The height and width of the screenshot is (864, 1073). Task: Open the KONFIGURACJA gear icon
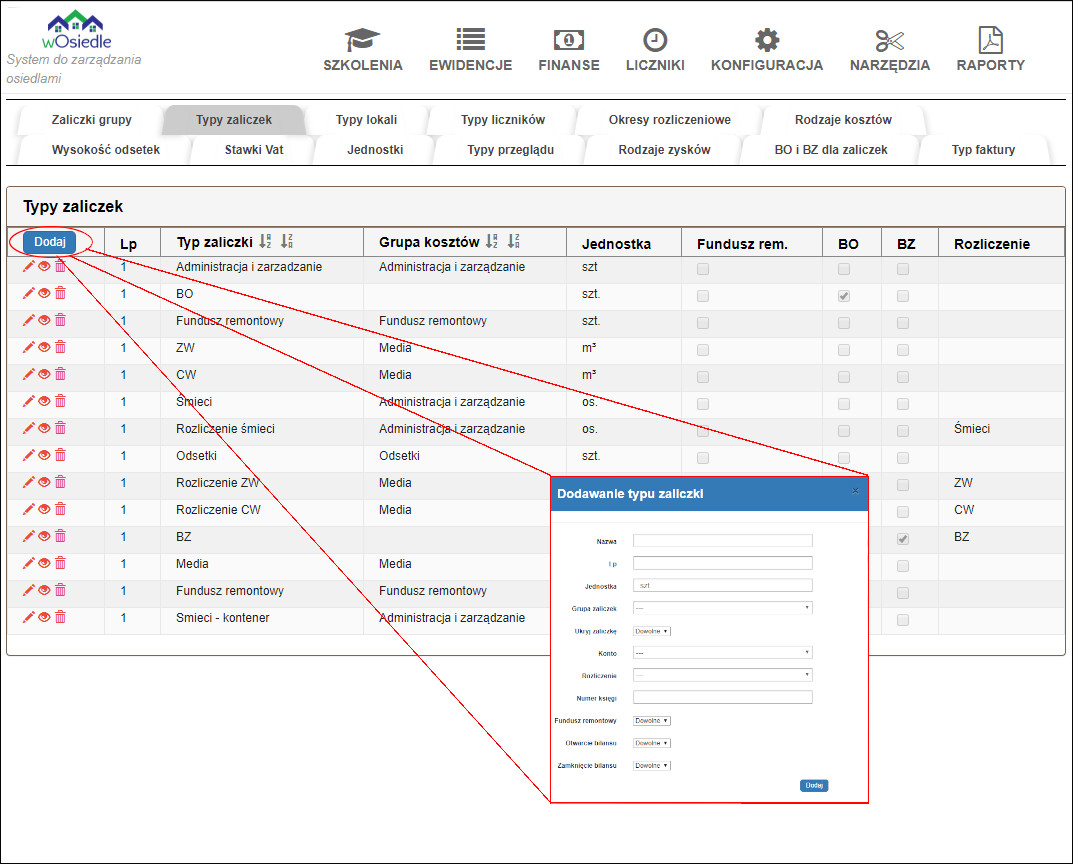[x=766, y=40]
